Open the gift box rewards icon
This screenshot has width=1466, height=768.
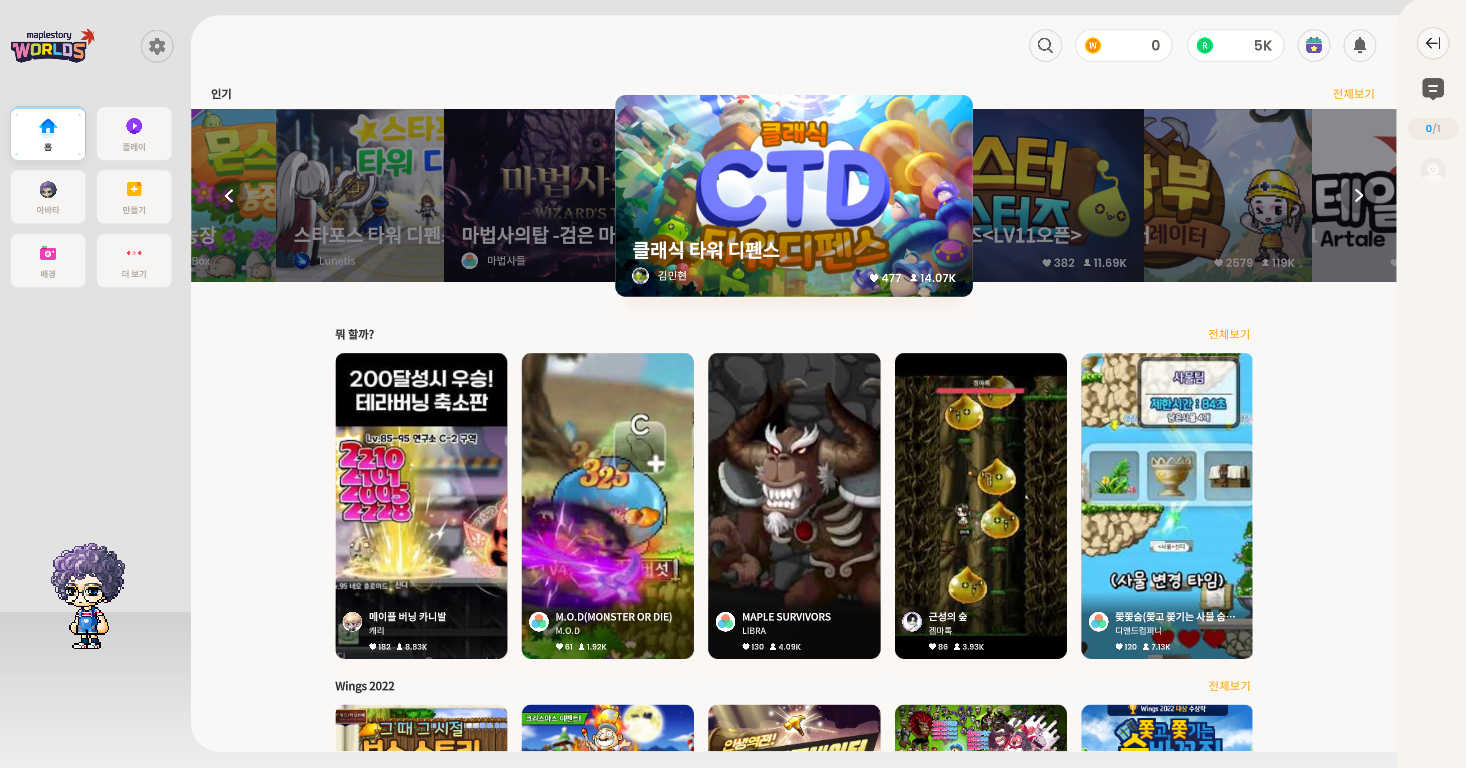click(x=1313, y=45)
